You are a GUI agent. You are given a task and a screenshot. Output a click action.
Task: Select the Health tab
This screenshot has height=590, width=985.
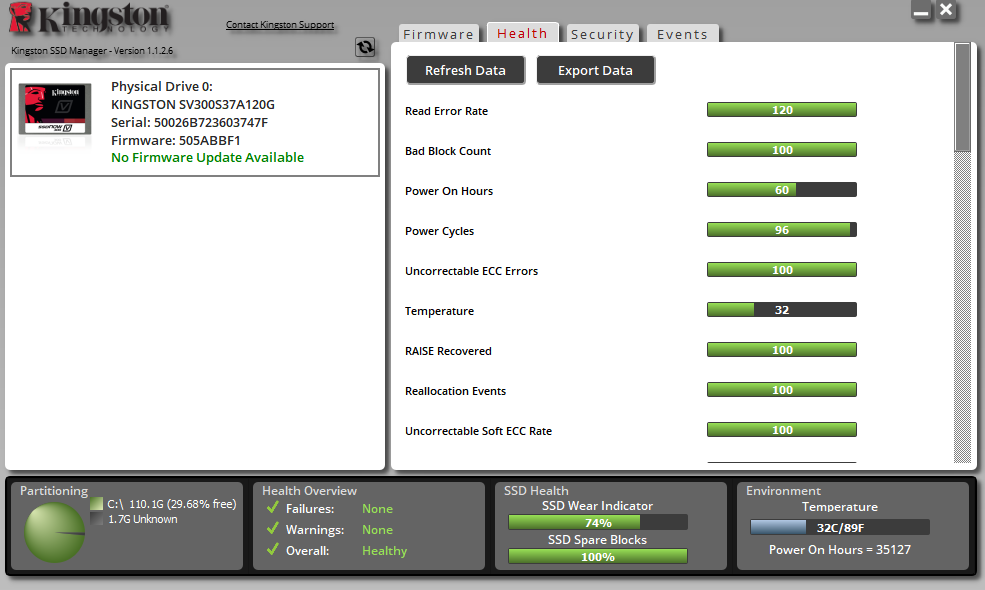522,33
